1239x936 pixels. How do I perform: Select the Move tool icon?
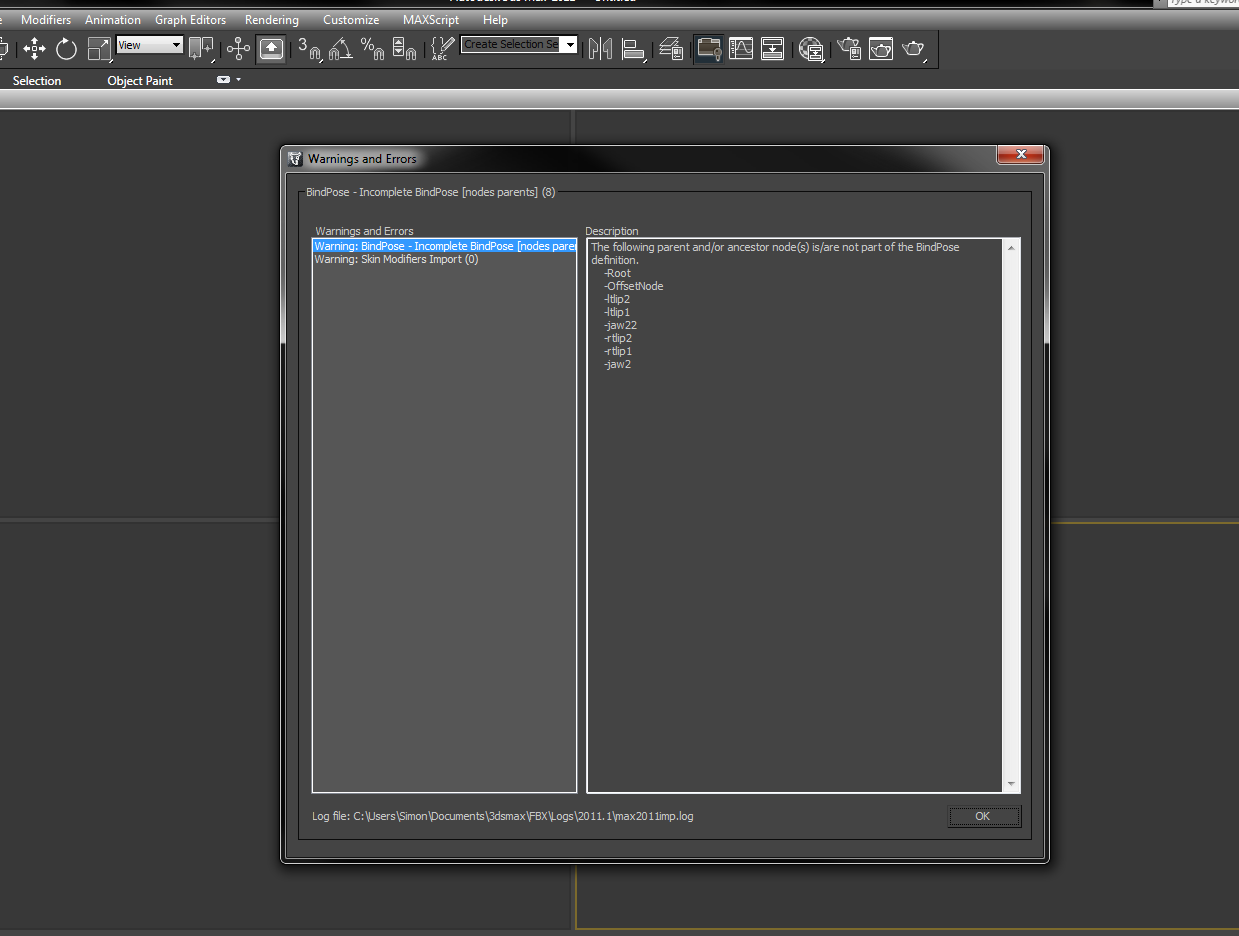click(35, 48)
